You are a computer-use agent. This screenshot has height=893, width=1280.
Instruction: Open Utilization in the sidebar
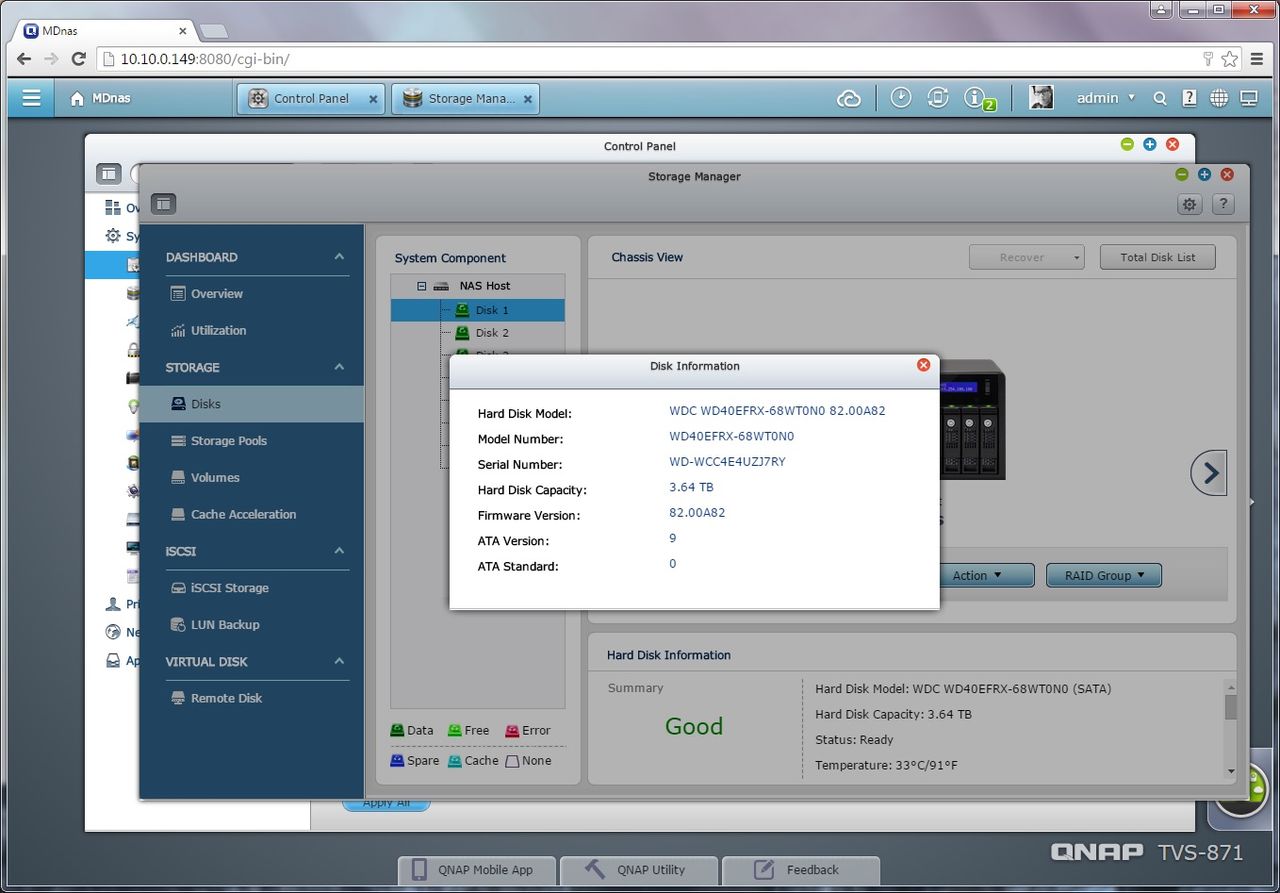pyautogui.click(x=218, y=330)
